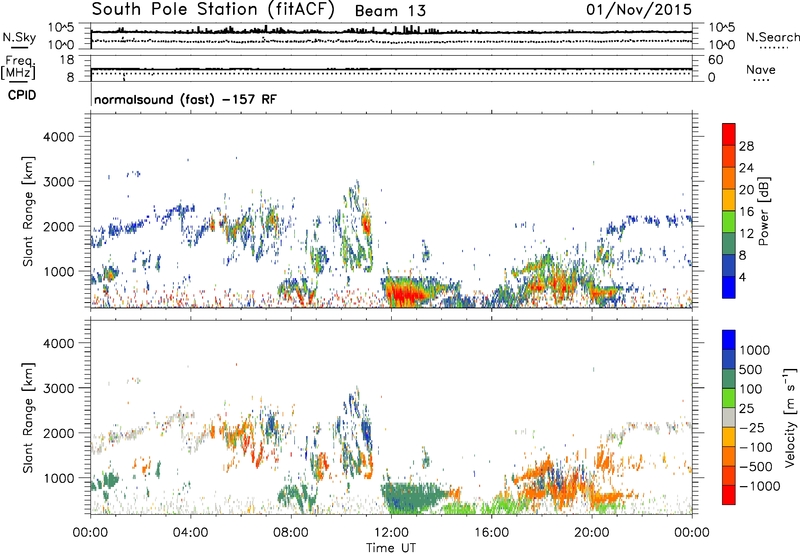Click the green 12 dB band of Power color bar

[x=729, y=222]
